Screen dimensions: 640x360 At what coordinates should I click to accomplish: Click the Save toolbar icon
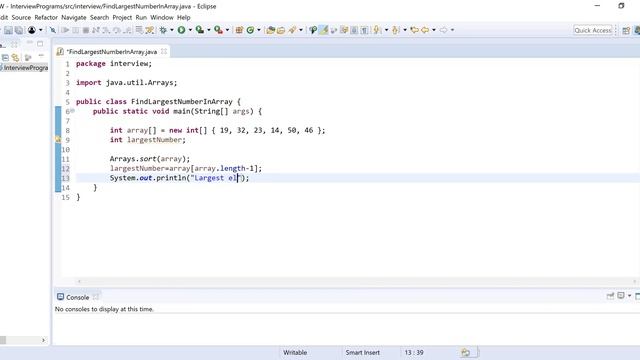pos(8,30)
